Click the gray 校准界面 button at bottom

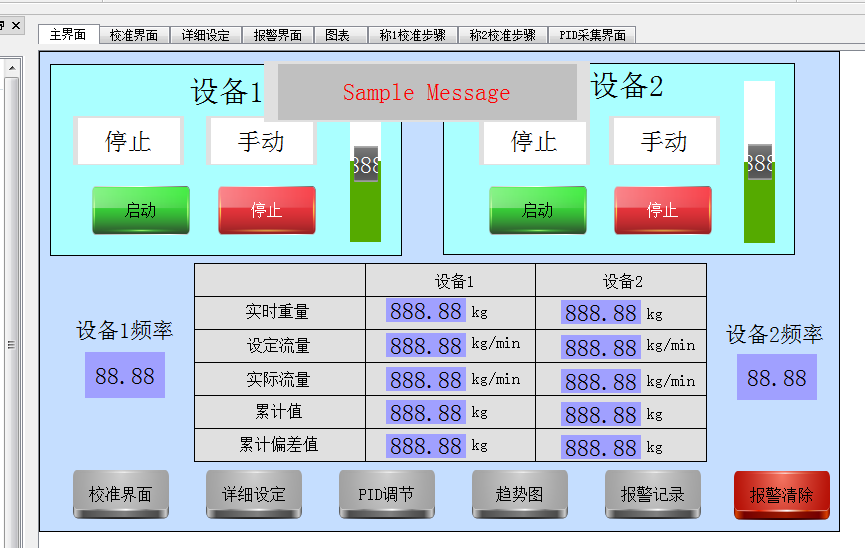pyautogui.click(x=121, y=494)
